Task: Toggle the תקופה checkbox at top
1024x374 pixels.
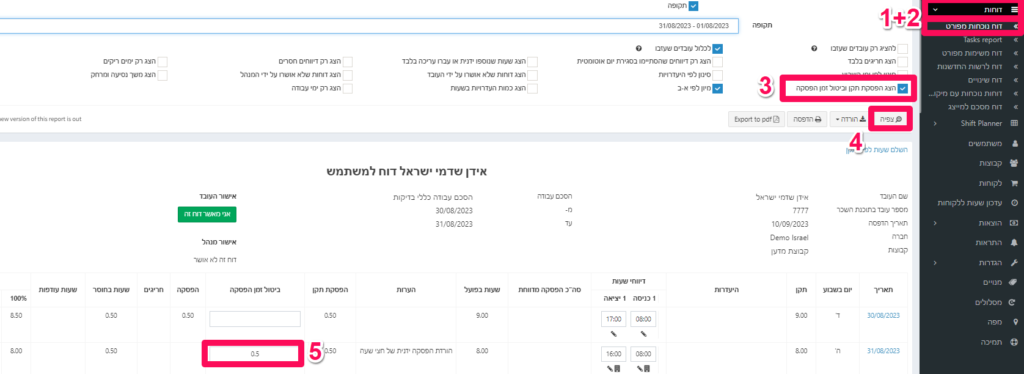Action: [694, 5]
